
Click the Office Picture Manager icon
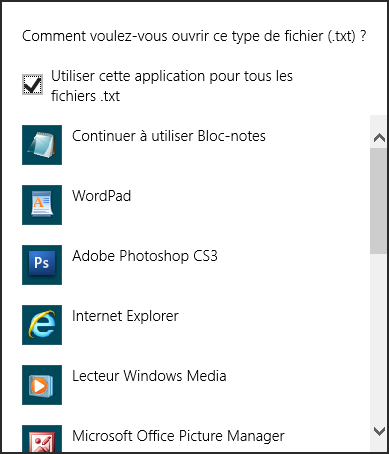42,438
